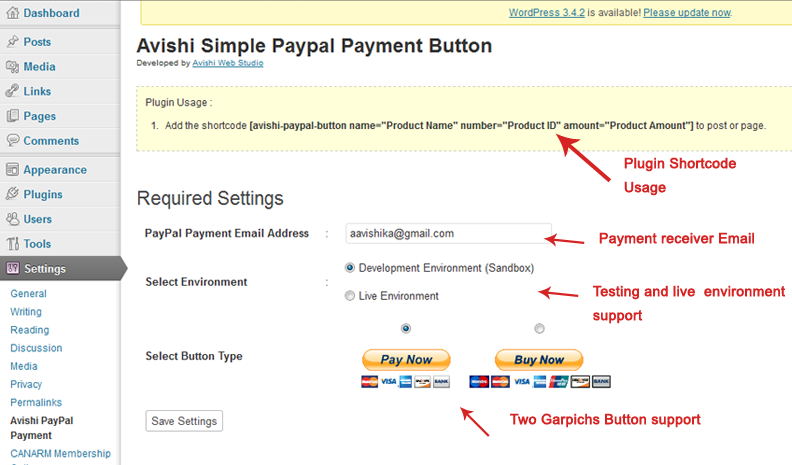Viewport: 792px width, 465px height.
Task: Select Development Environment (Sandbox) option
Action: (x=350, y=268)
